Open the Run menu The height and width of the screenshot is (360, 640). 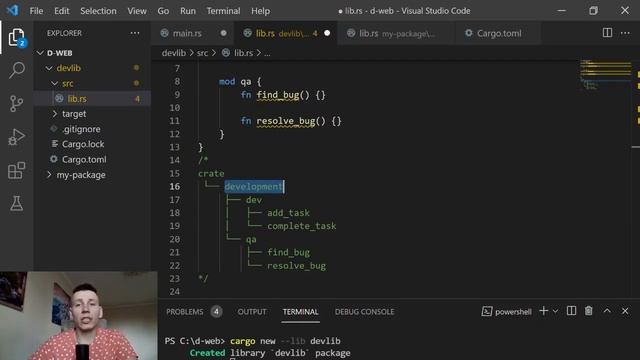(188, 11)
